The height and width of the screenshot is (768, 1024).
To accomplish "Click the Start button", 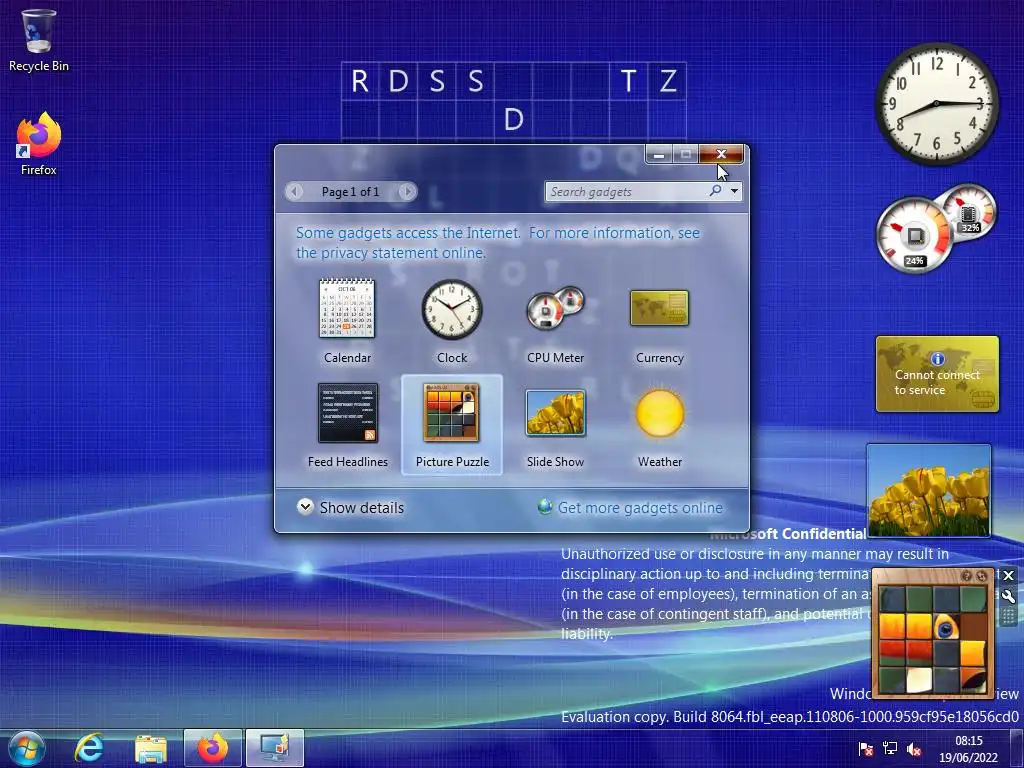I will [x=27, y=748].
